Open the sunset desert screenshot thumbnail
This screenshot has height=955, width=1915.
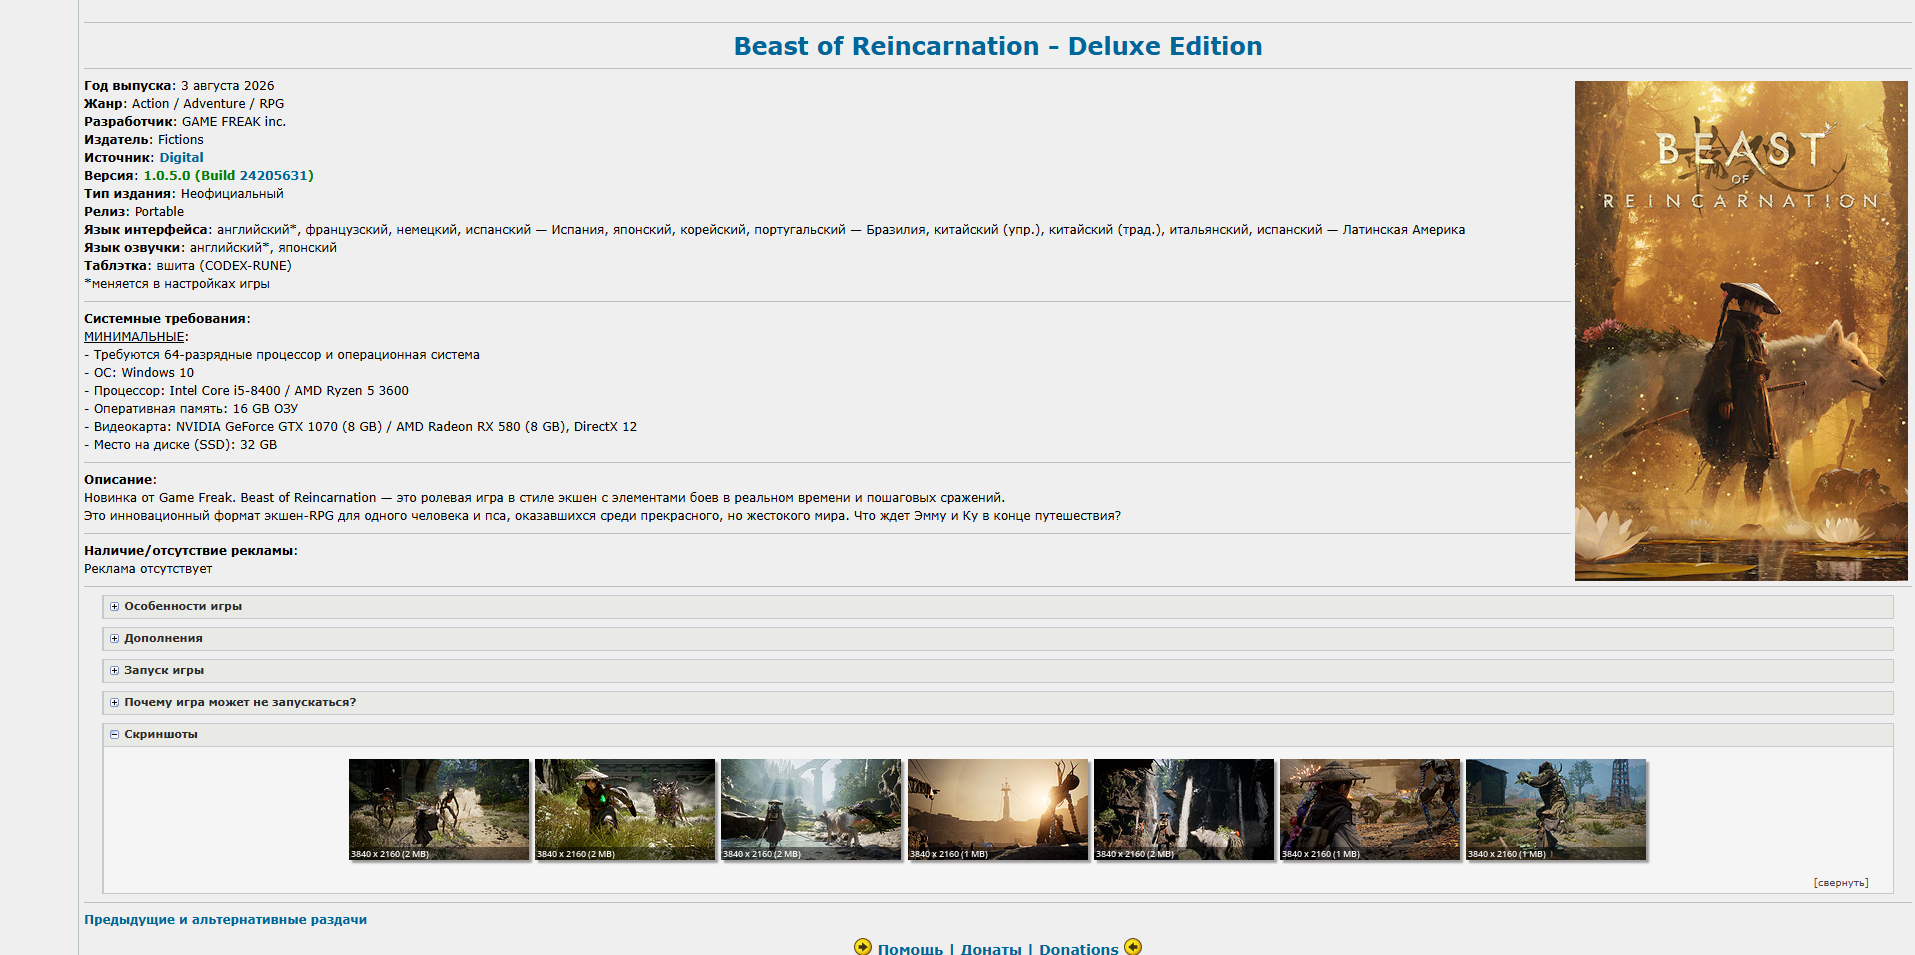pyautogui.click(x=998, y=809)
